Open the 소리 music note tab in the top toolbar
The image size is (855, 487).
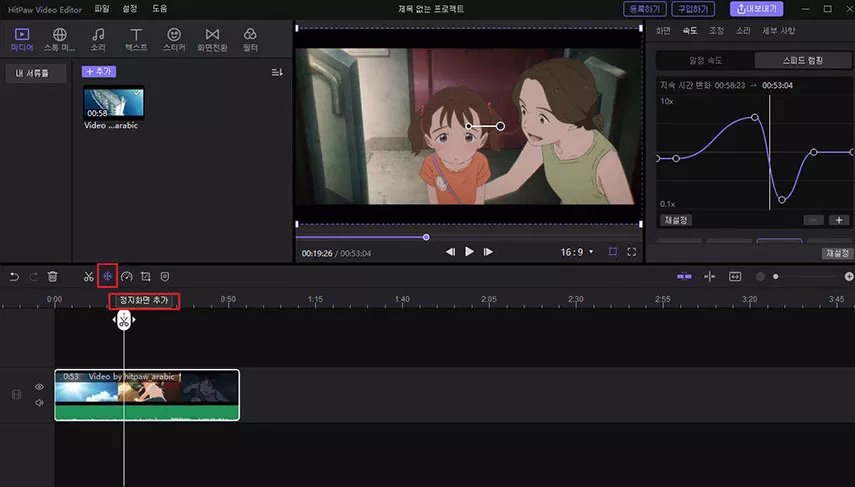coord(98,40)
